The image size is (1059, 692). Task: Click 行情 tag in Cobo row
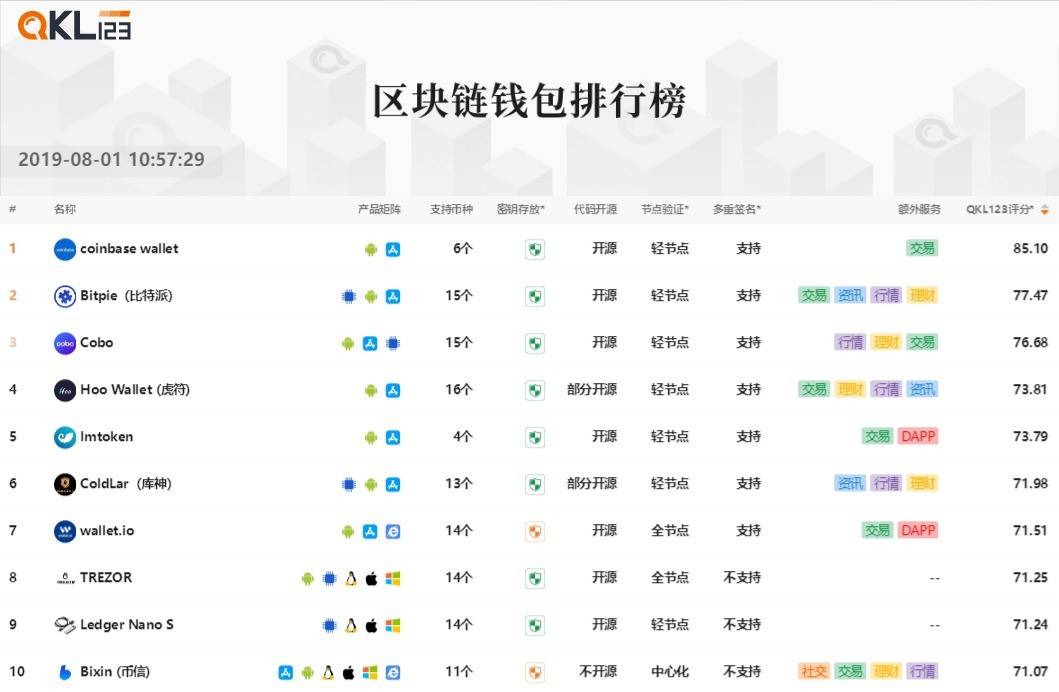(850, 342)
